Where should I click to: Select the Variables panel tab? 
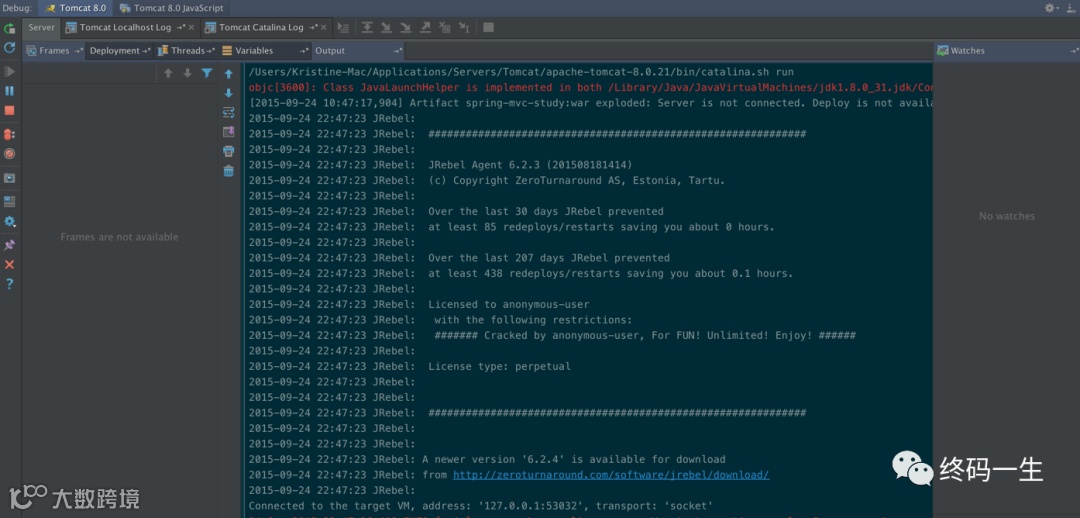click(x=254, y=50)
